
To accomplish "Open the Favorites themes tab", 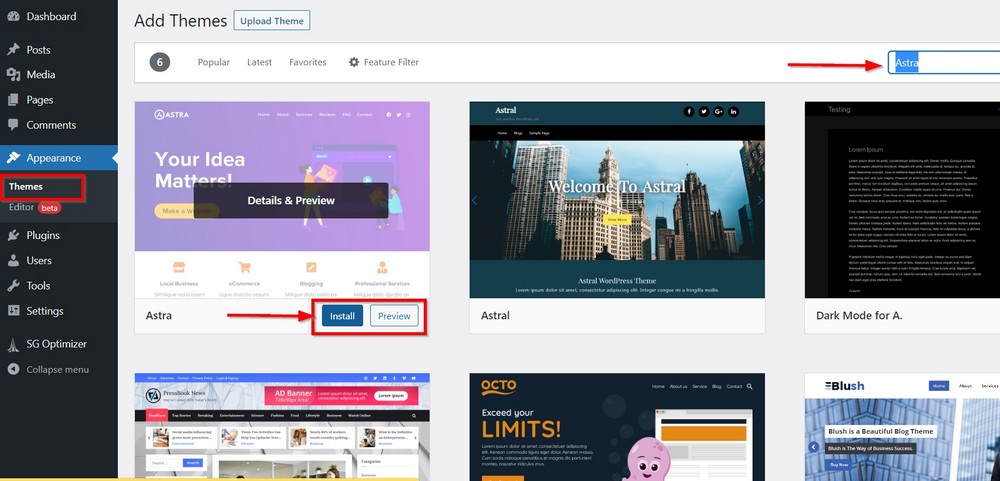I will click(x=308, y=62).
